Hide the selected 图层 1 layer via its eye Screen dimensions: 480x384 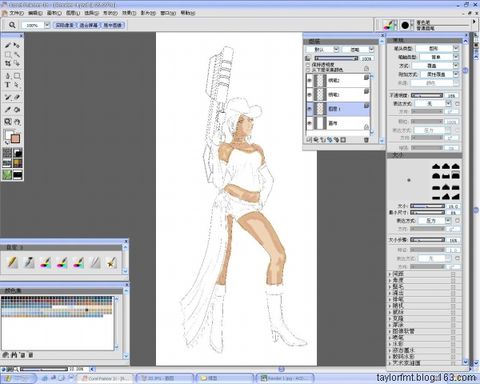310,109
